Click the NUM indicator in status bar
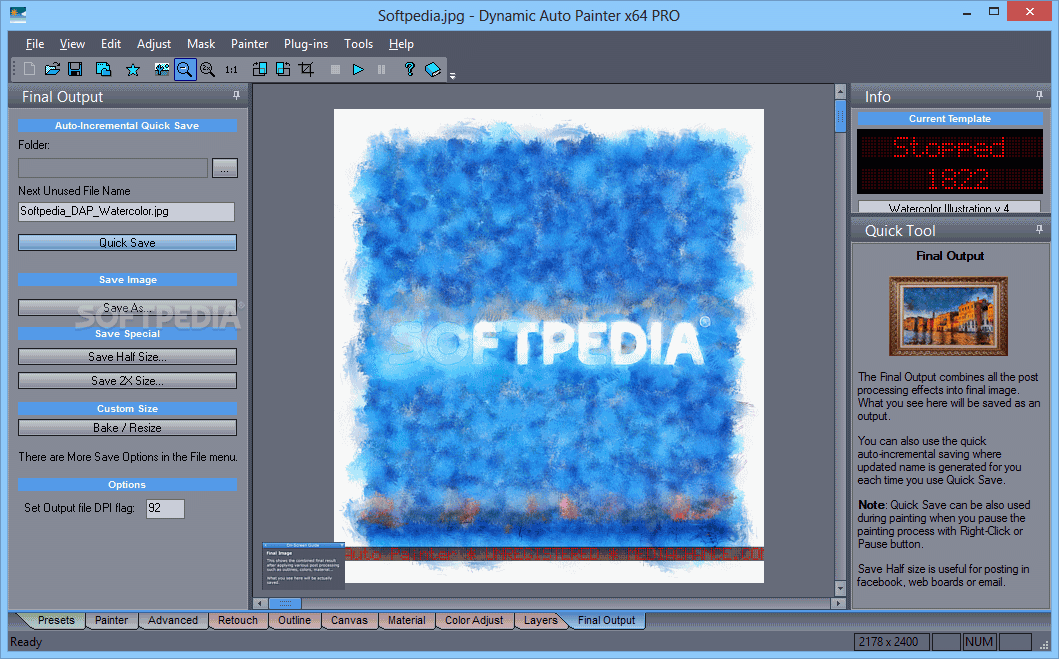The height and width of the screenshot is (659, 1059). [979, 641]
